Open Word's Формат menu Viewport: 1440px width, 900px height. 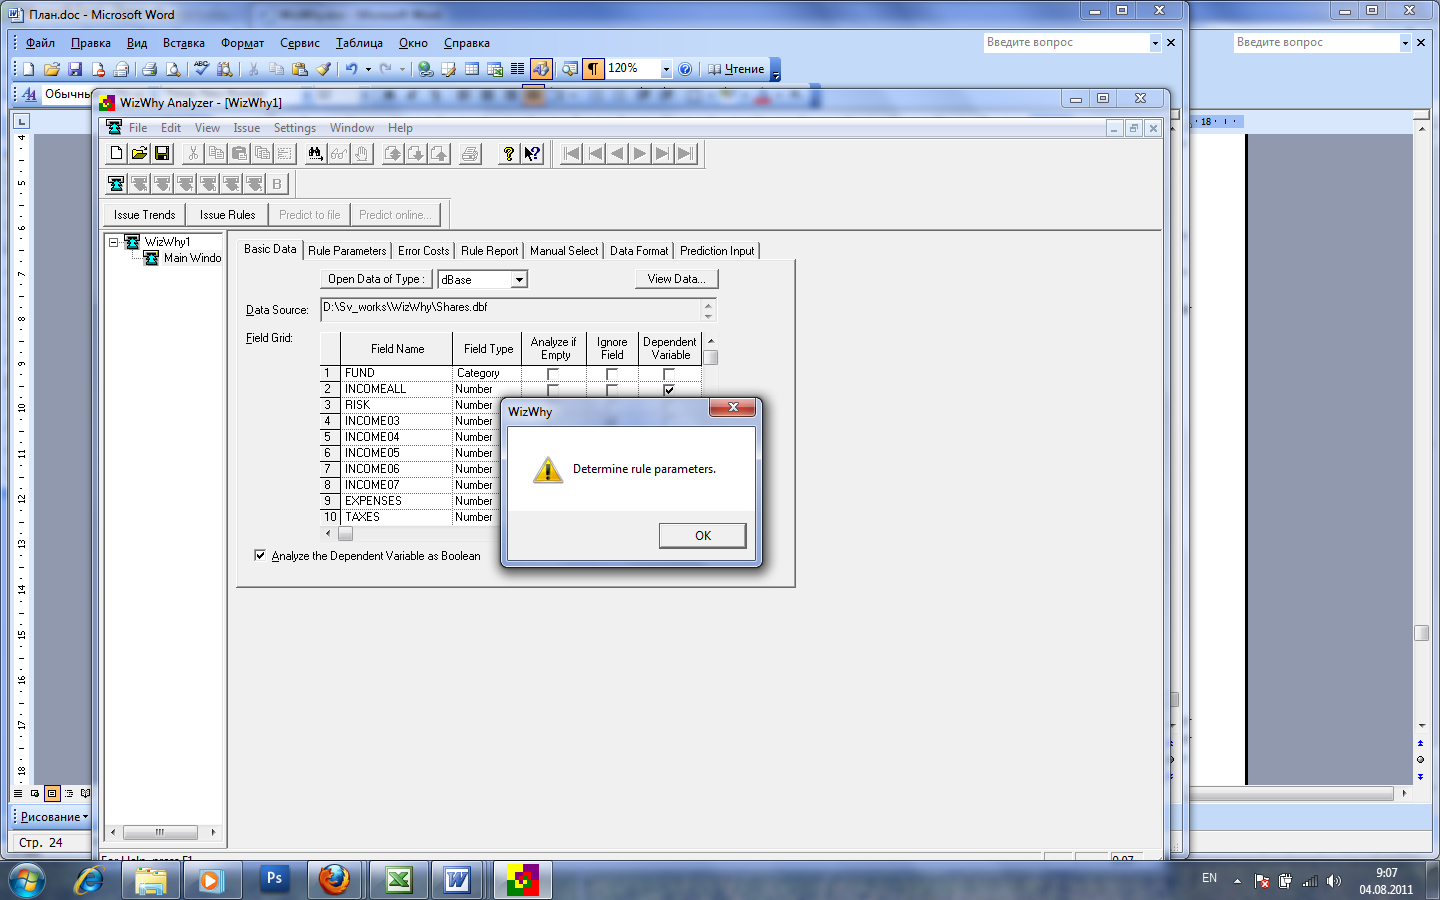pos(242,43)
